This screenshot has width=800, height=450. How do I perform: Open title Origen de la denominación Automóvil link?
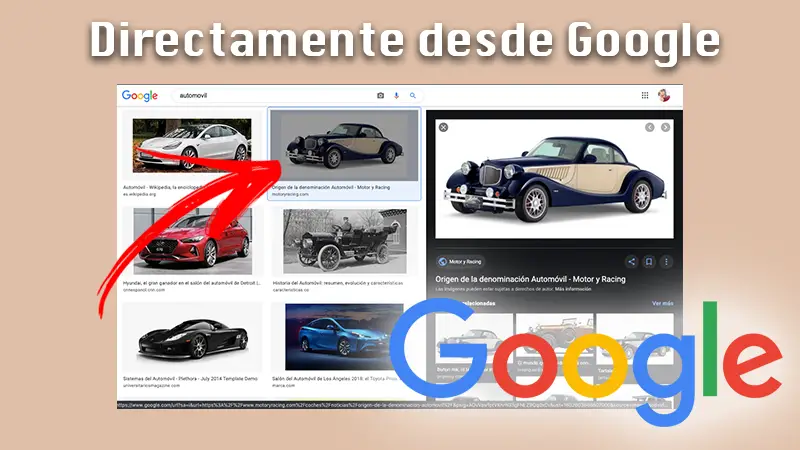pyautogui.click(x=530, y=279)
